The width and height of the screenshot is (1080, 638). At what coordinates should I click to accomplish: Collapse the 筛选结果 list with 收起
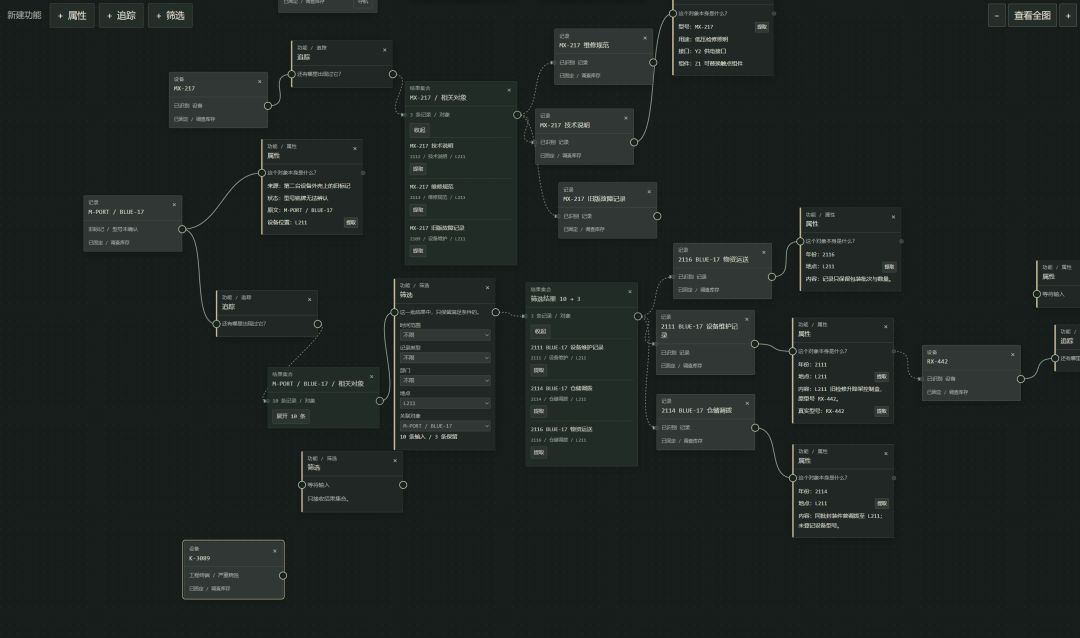(540, 331)
